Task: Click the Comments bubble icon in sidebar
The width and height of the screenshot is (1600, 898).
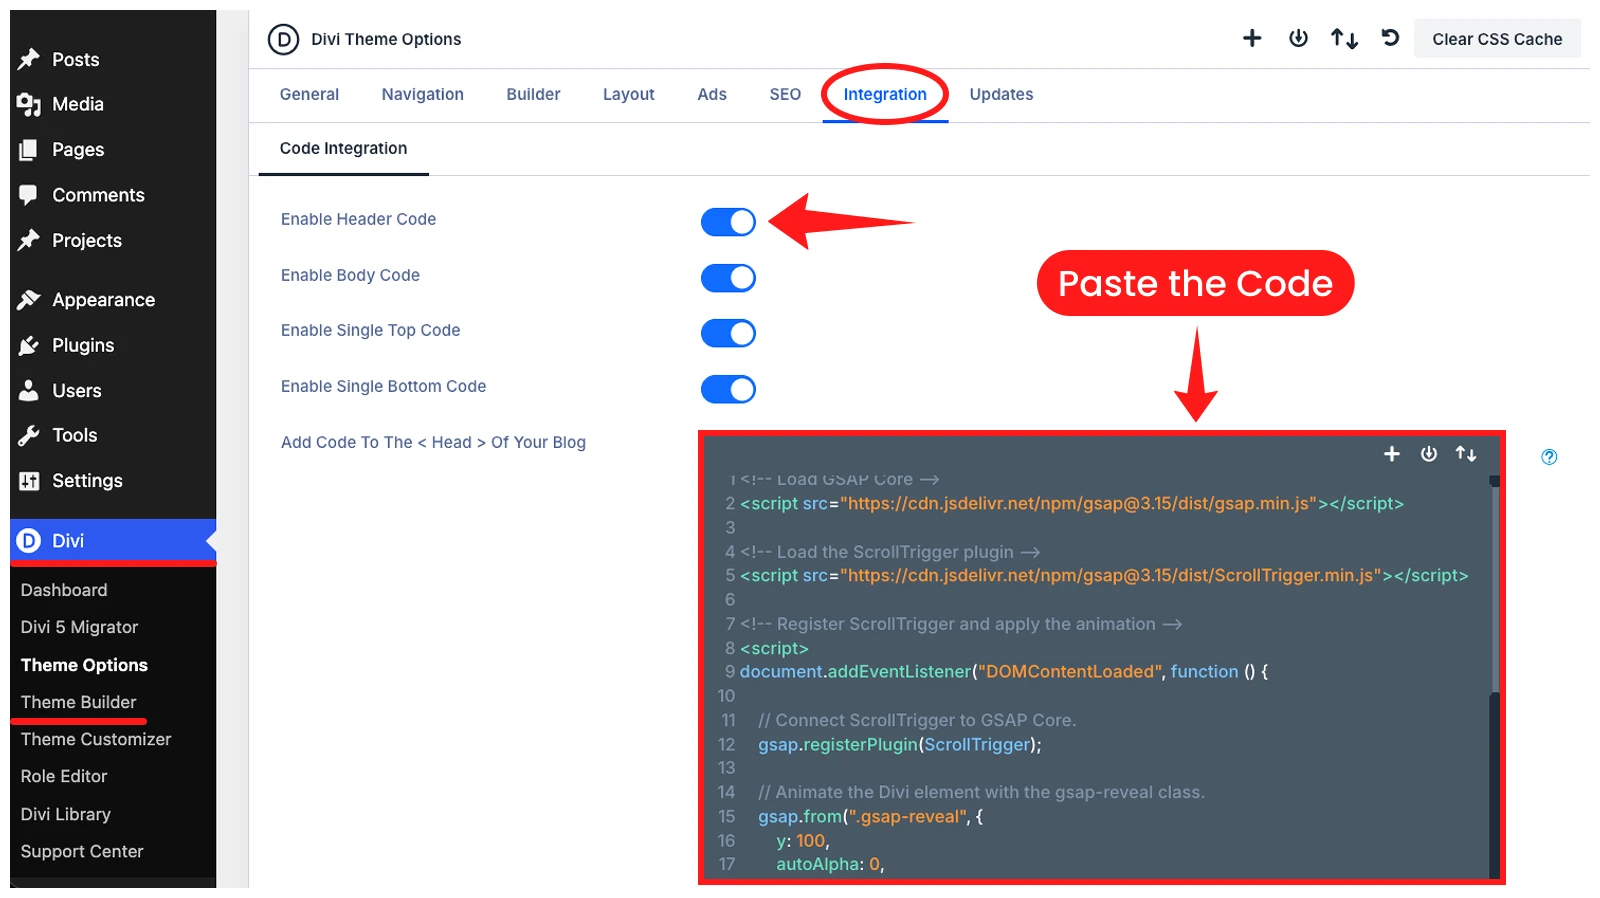Action: coord(29,195)
